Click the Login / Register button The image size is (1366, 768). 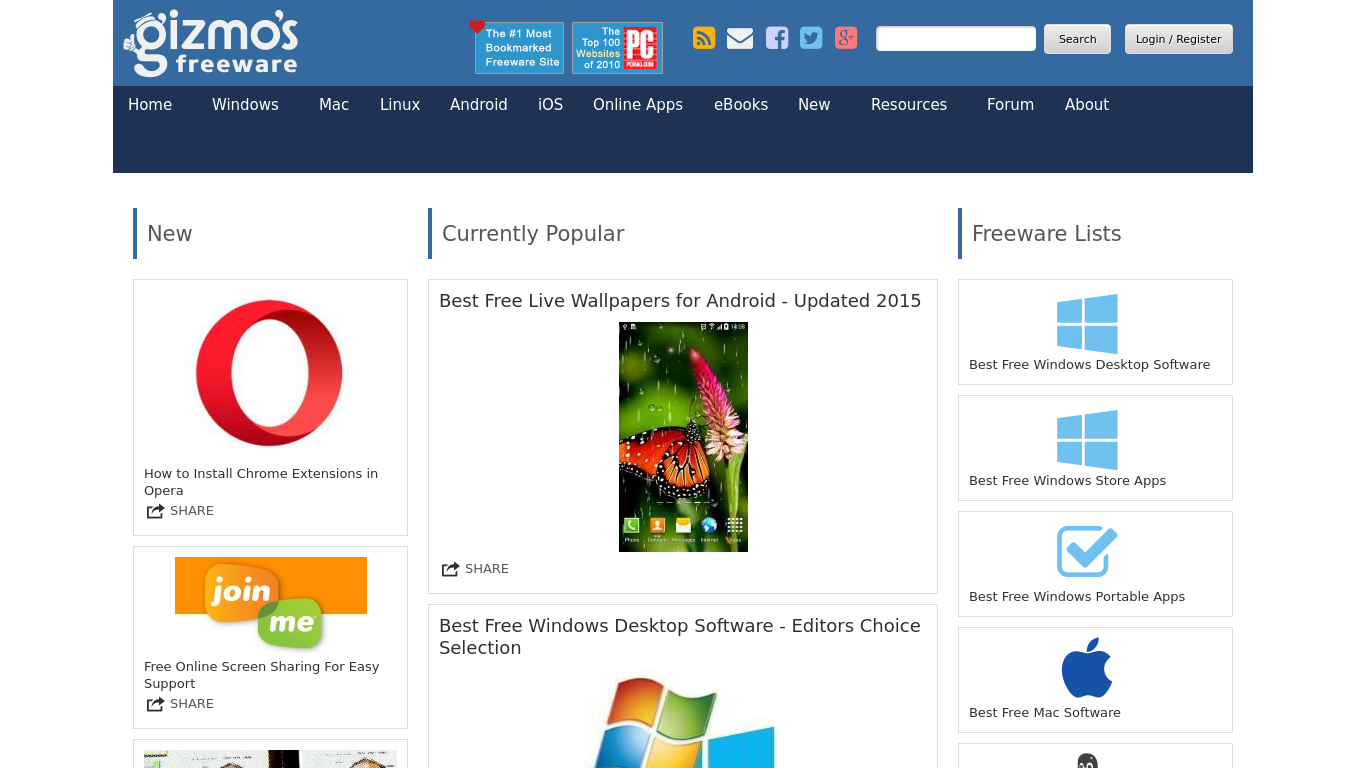point(1179,39)
